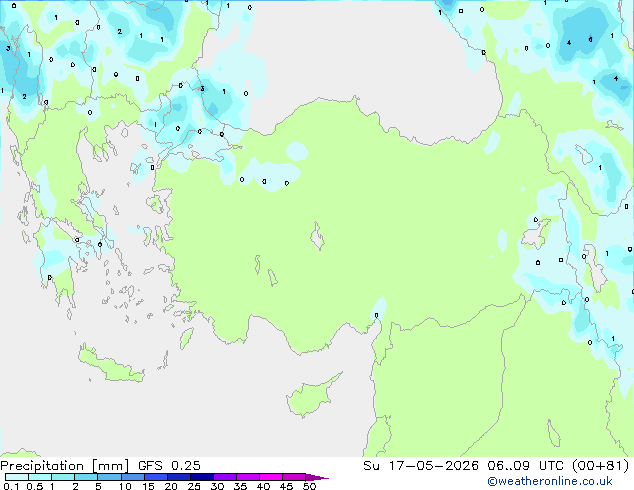Click the 45 to 50 mm legend swatch

pyautogui.click(x=294, y=477)
